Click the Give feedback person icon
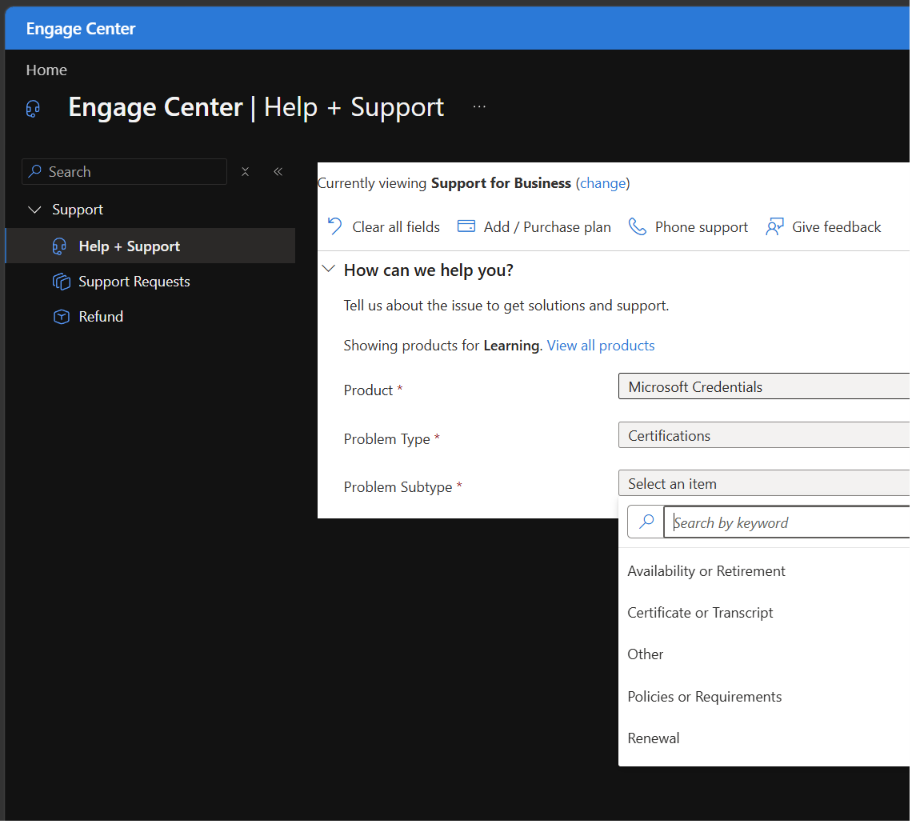Screen dimensions: 910x821 click(x=775, y=227)
